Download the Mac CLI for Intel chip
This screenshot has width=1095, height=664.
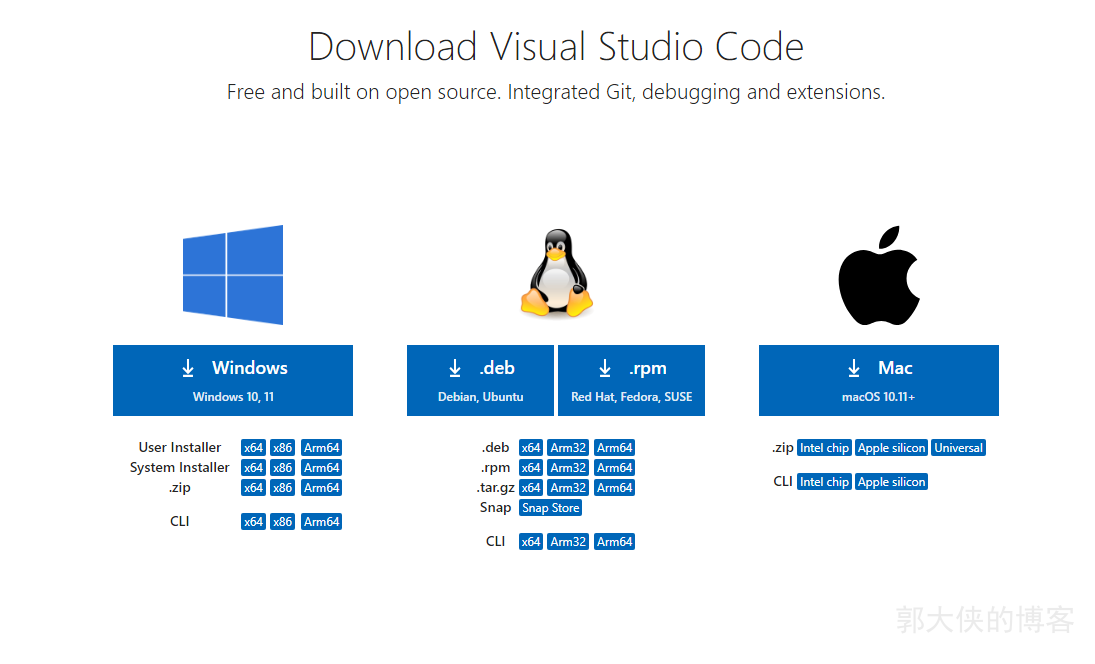point(824,482)
